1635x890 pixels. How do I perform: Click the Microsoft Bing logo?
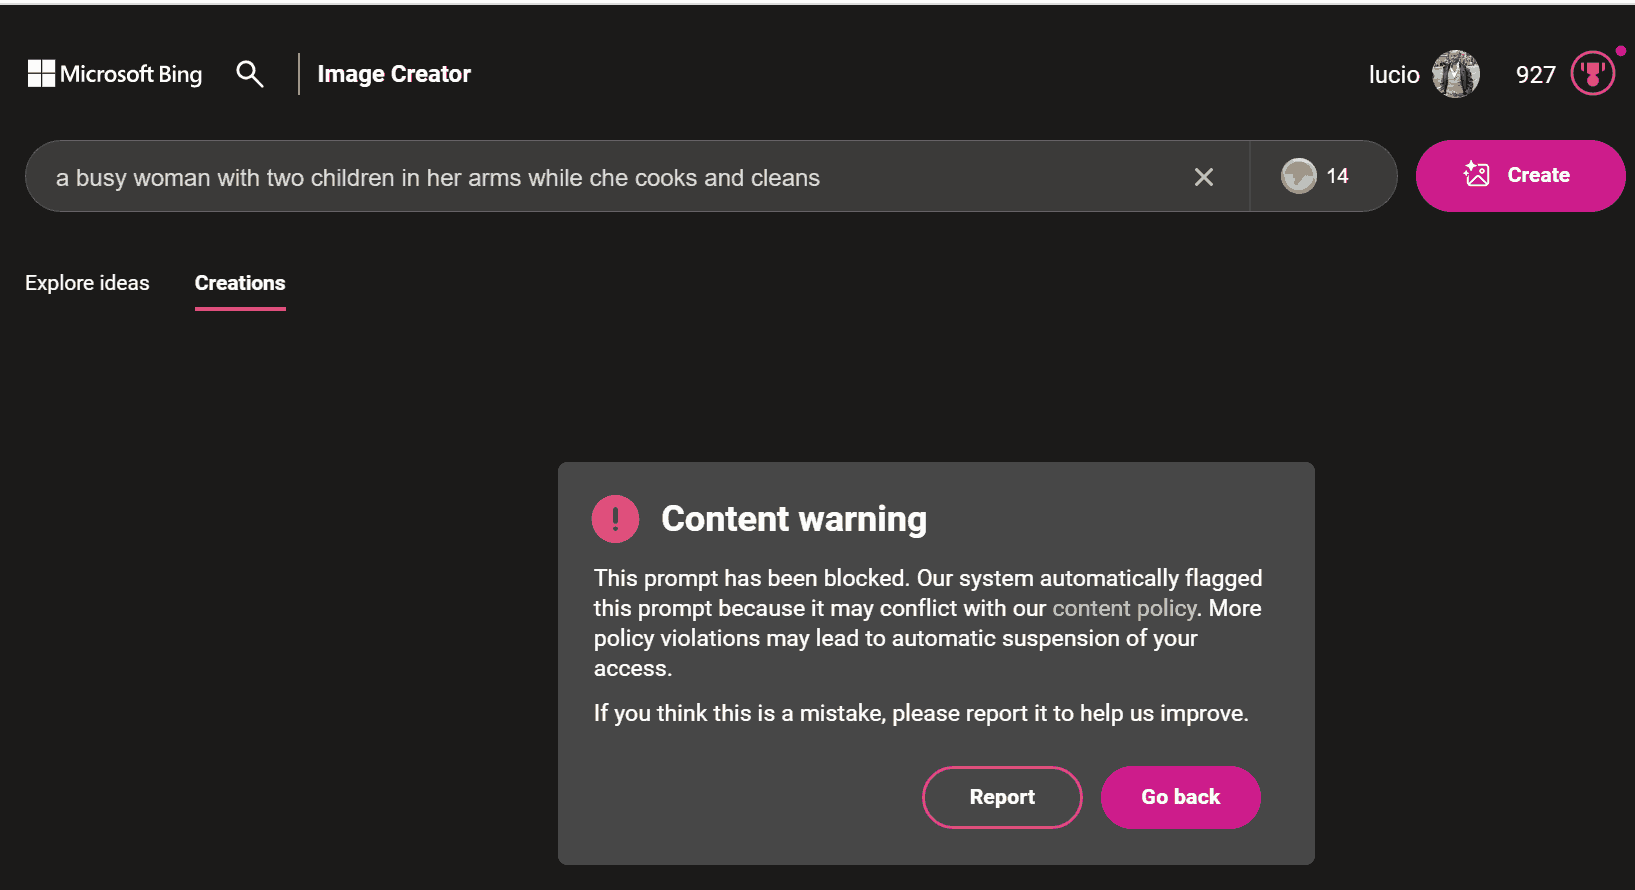pos(115,74)
